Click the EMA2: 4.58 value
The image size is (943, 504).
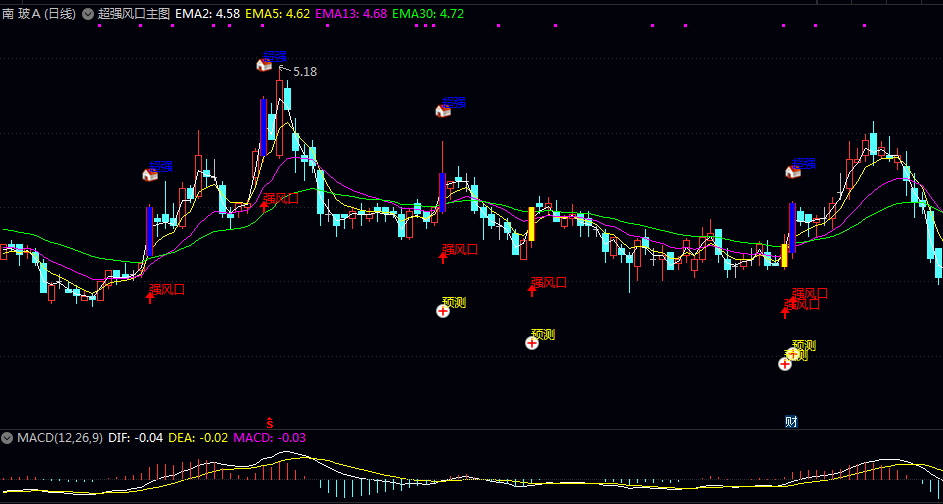(207, 14)
